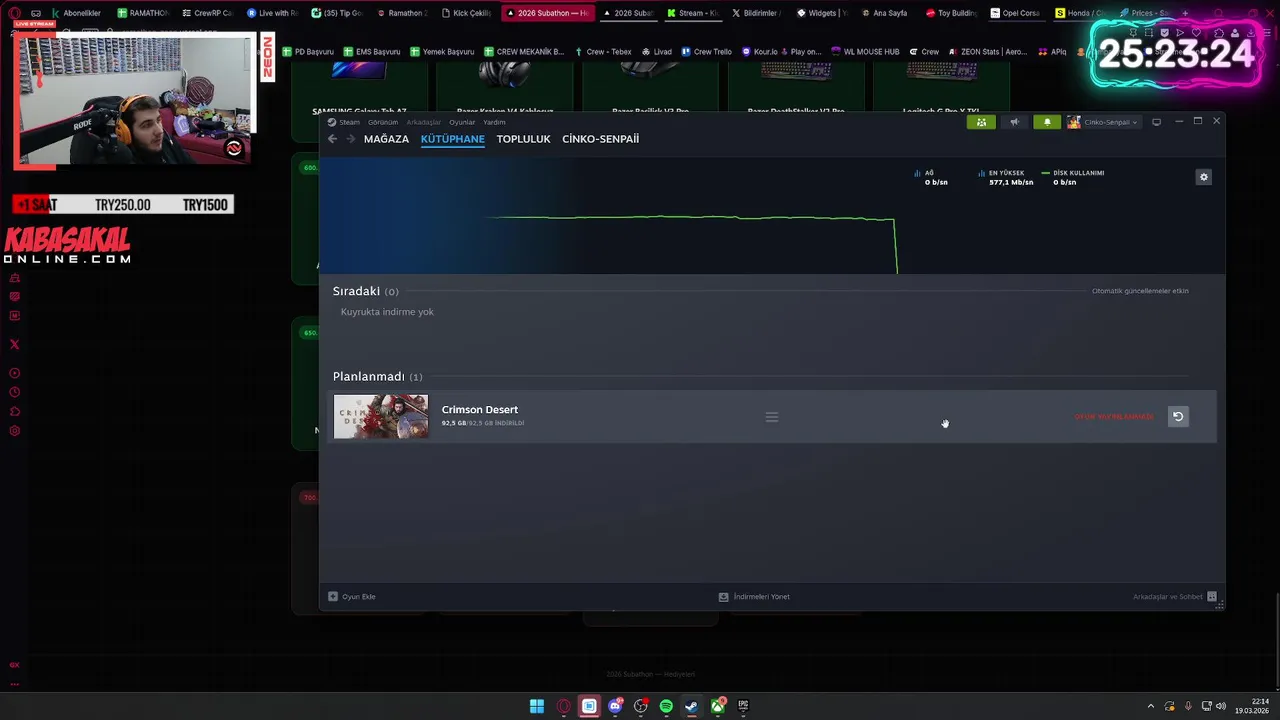The width and height of the screenshot is (1280, 720).
Task: Open the Crew - Tebex bookmark
Action: [603, 52]
